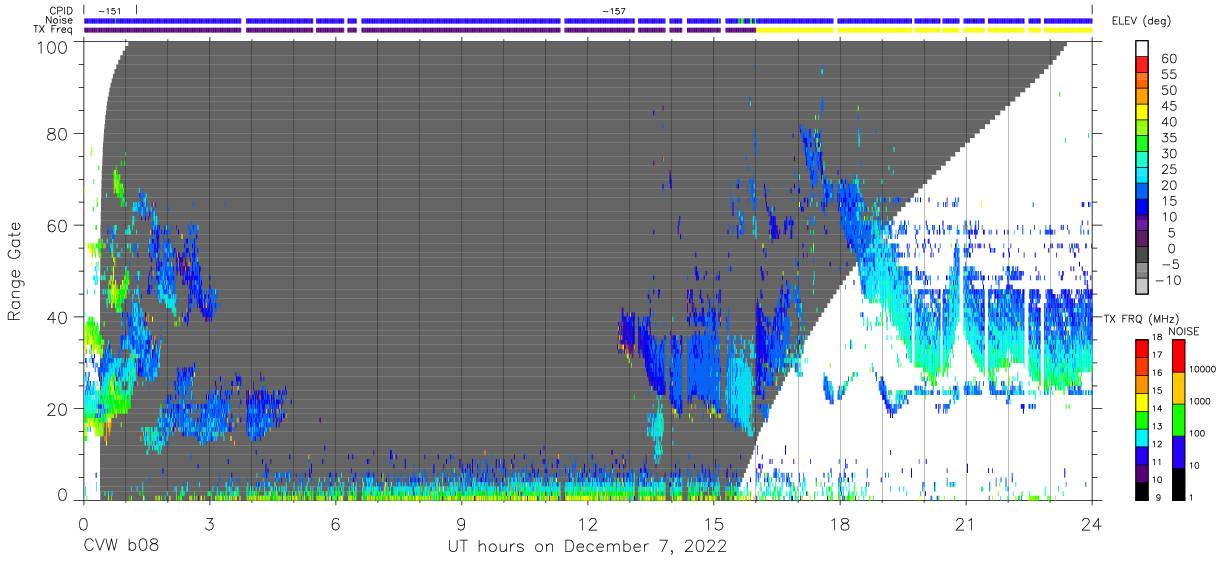Screen dimensions: 1228x567
Task: Select the -157 CPID value
Action: coord(614,11)
